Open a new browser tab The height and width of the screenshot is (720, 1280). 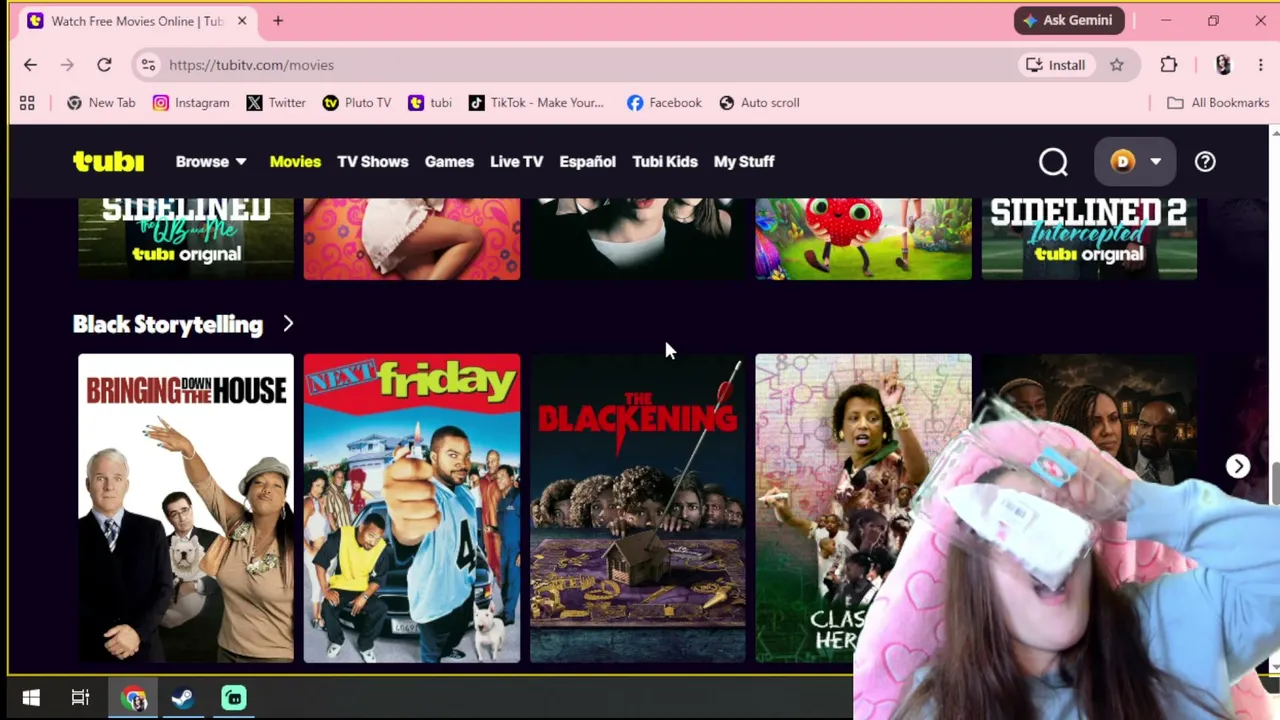pos(278,21)
